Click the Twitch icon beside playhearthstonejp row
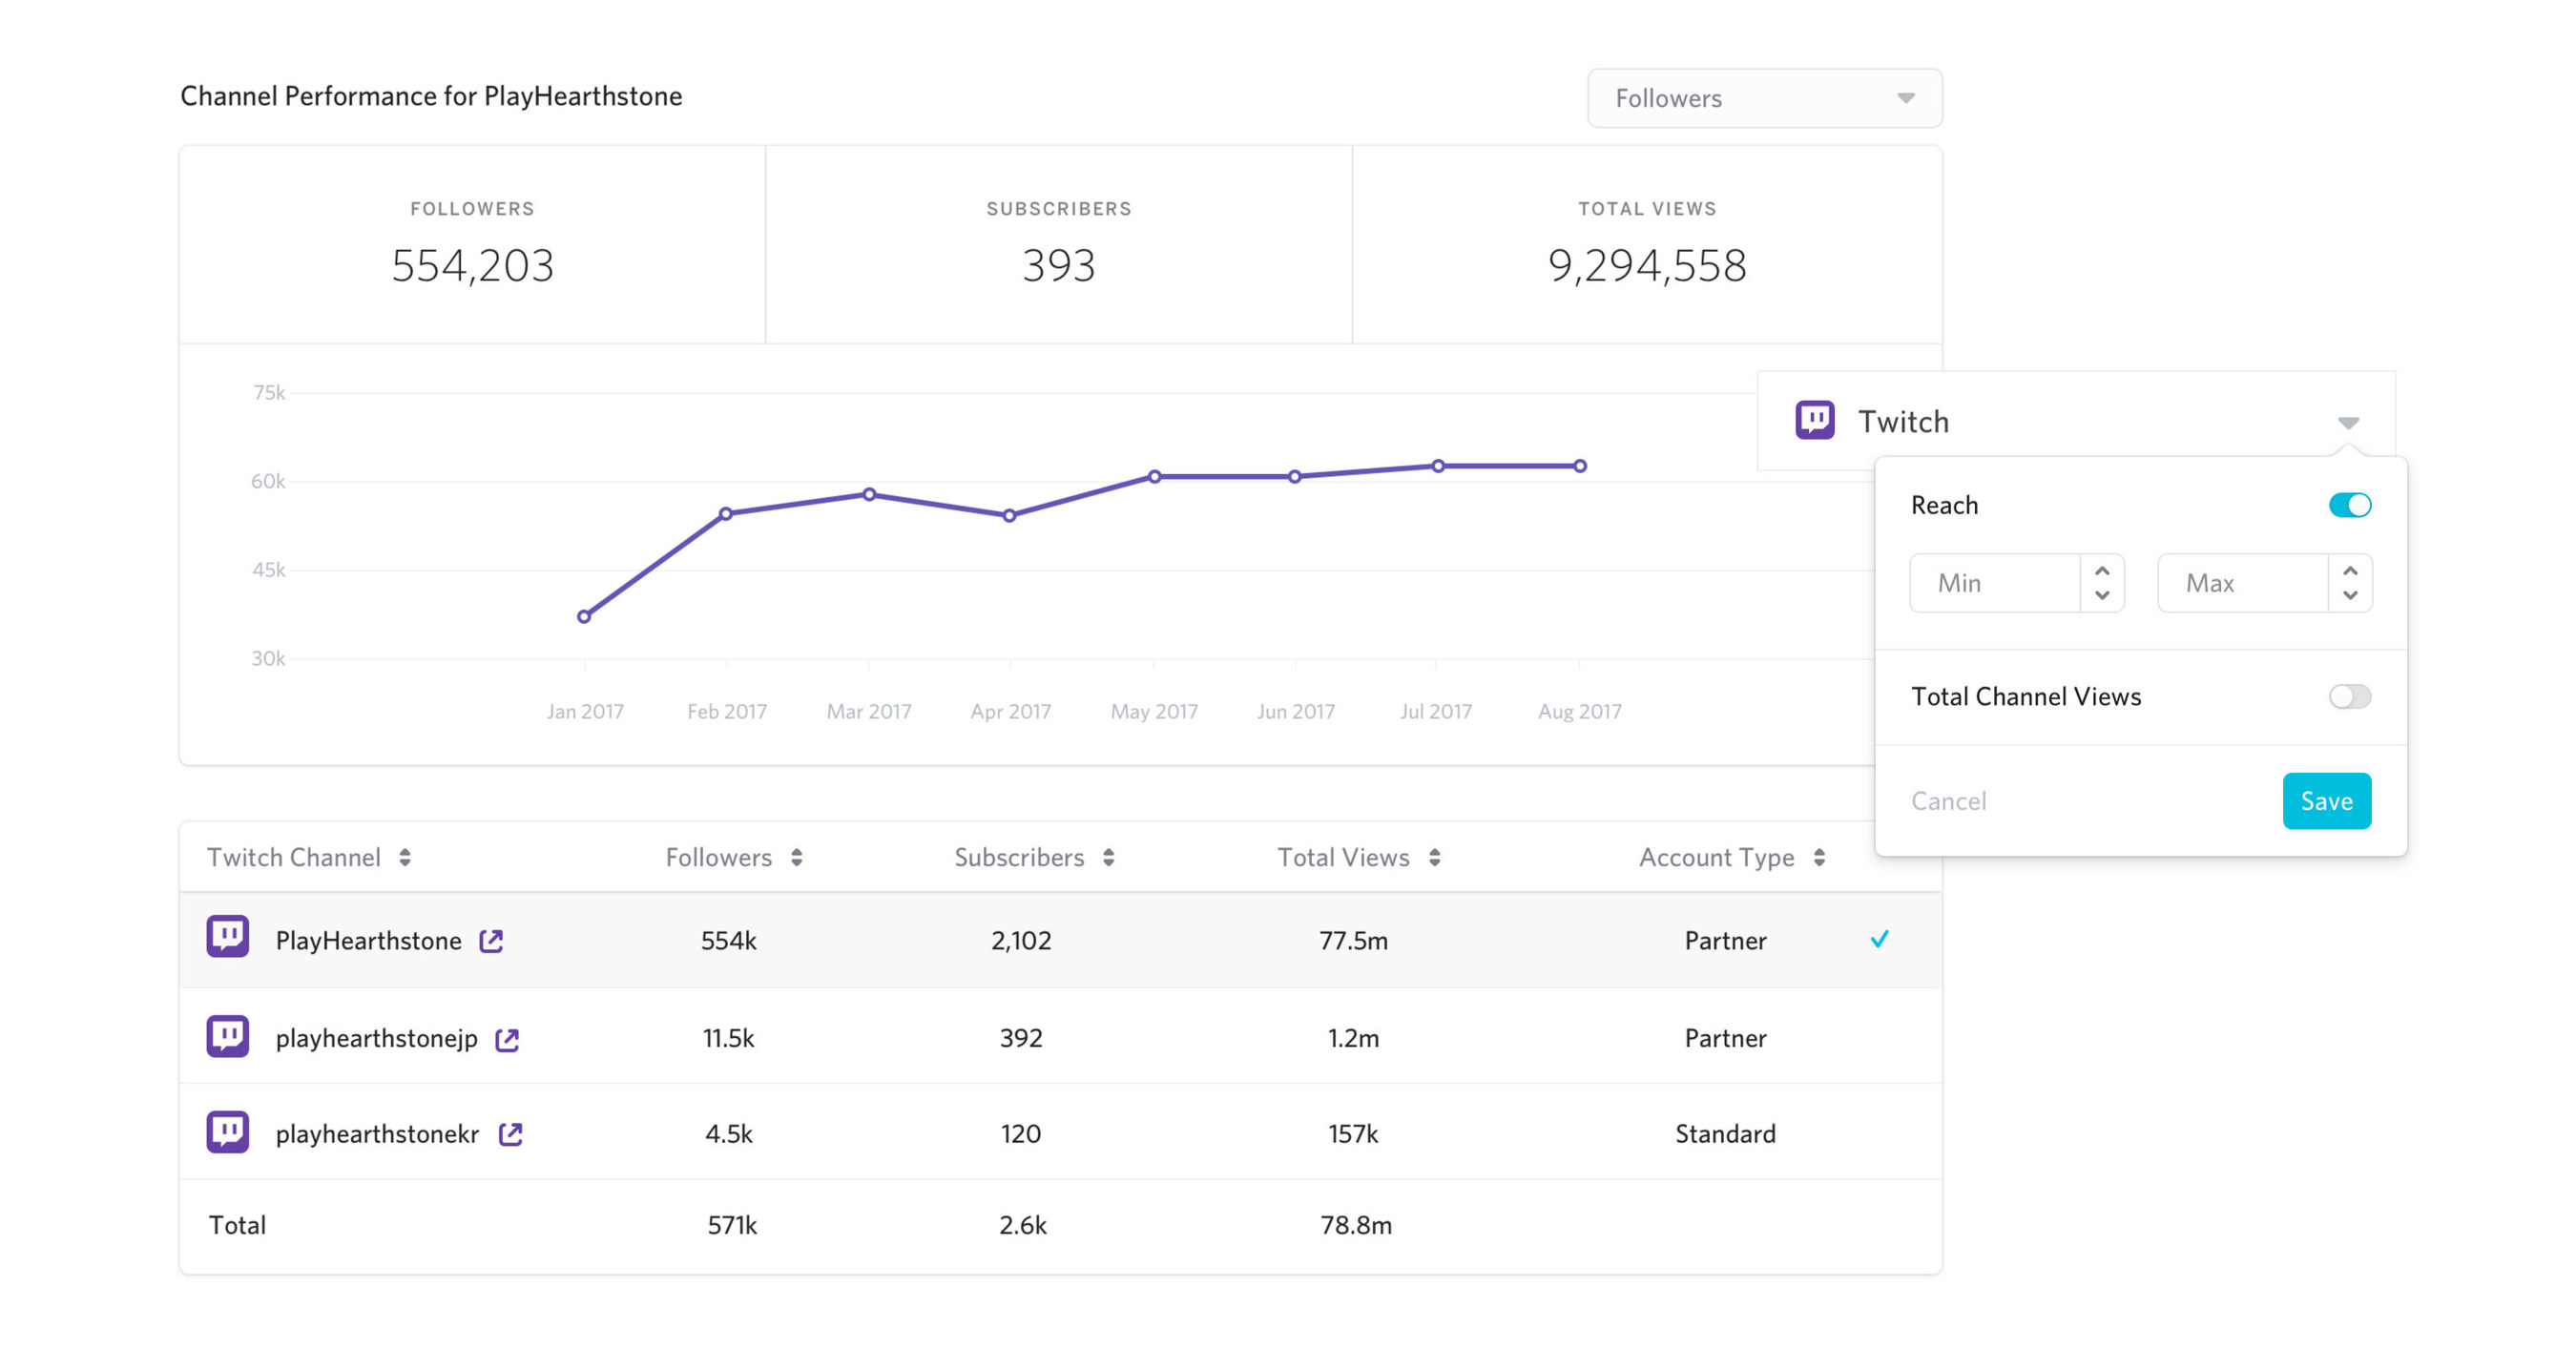Image resolution: width=2576 pixels, height=1349 pixels. pos(228,1036)
